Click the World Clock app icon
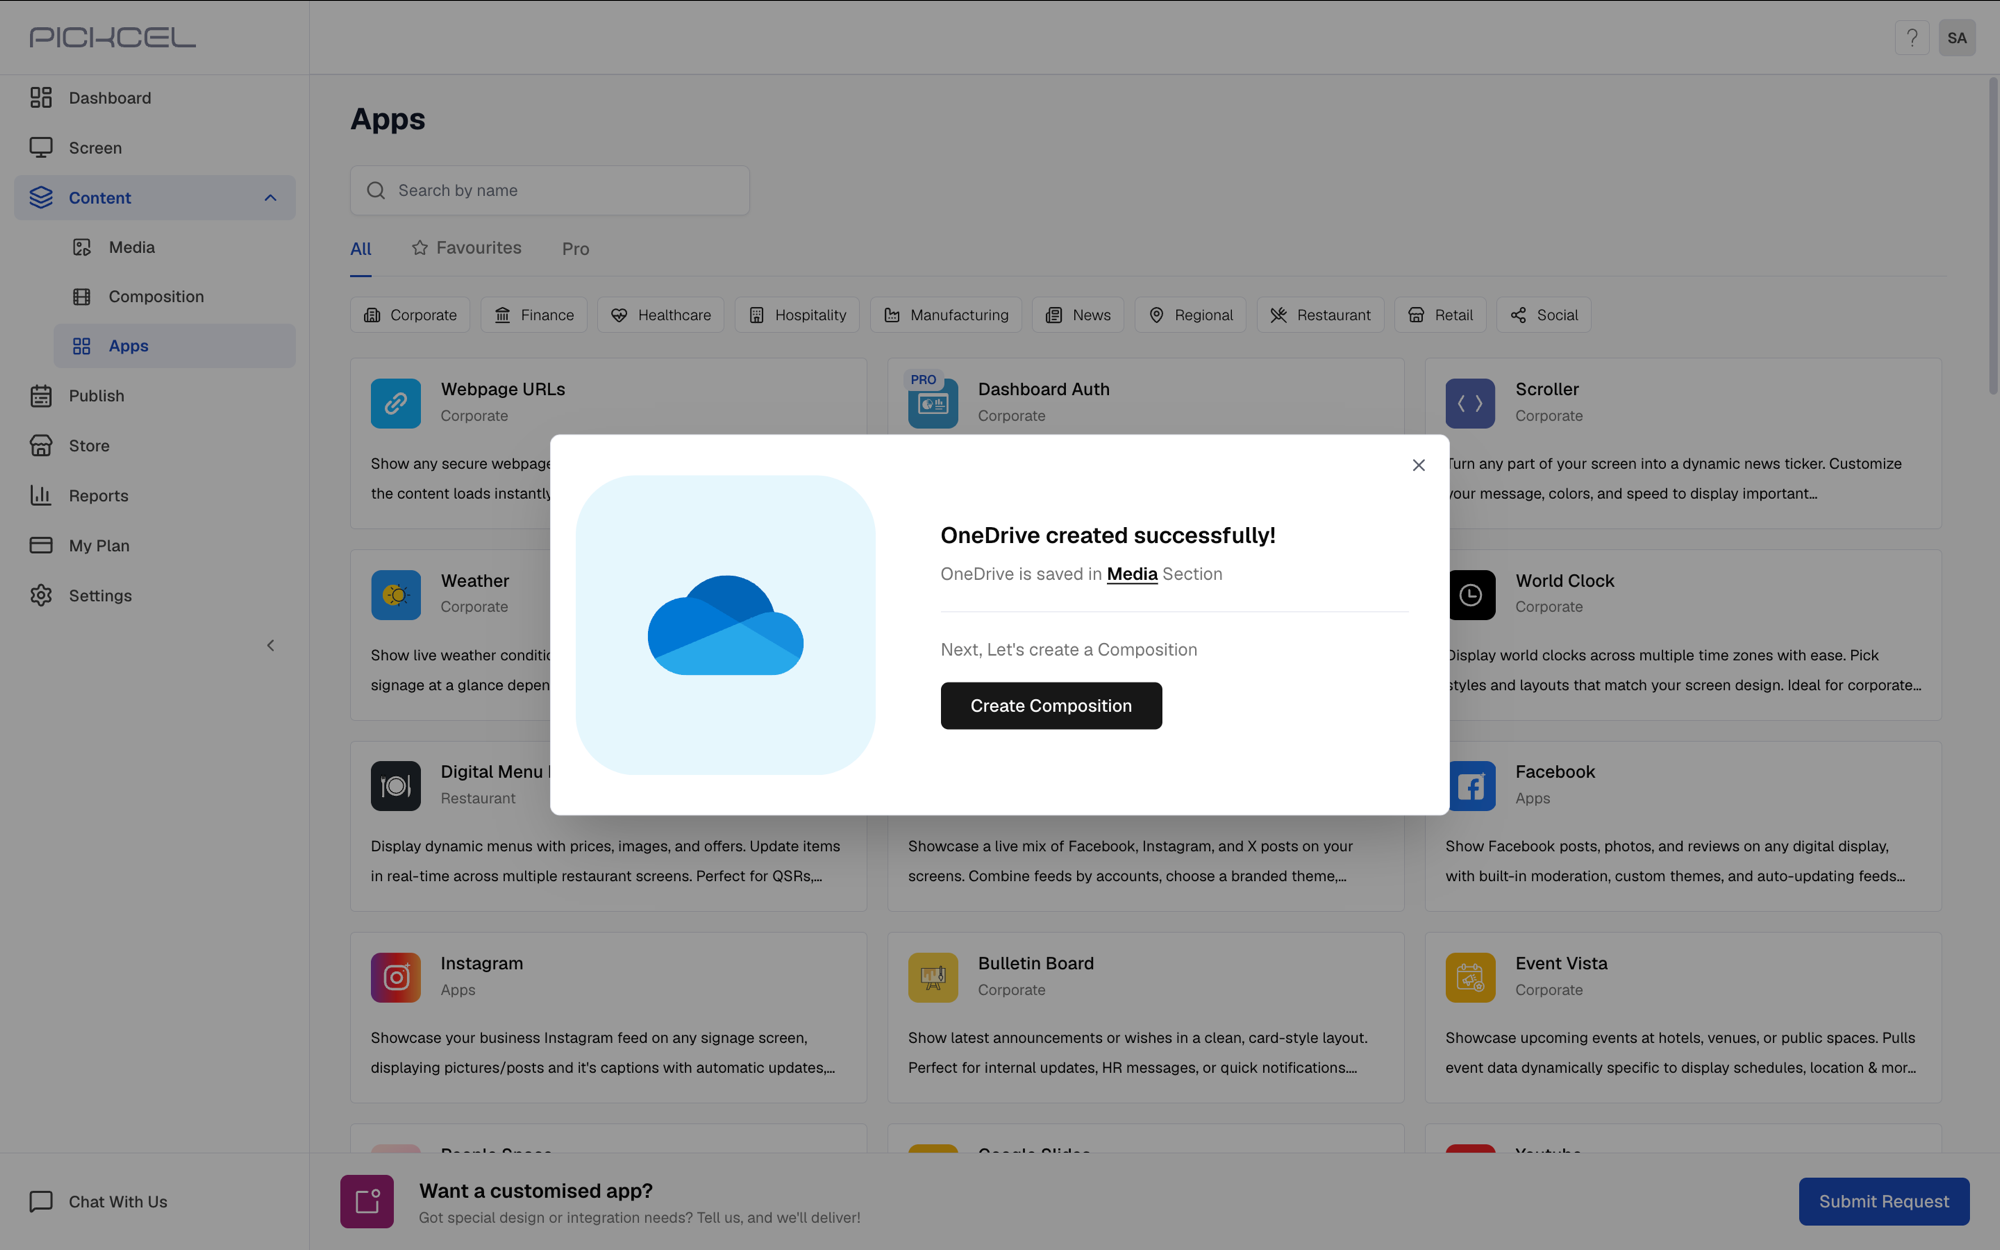 pos(1471,595)
